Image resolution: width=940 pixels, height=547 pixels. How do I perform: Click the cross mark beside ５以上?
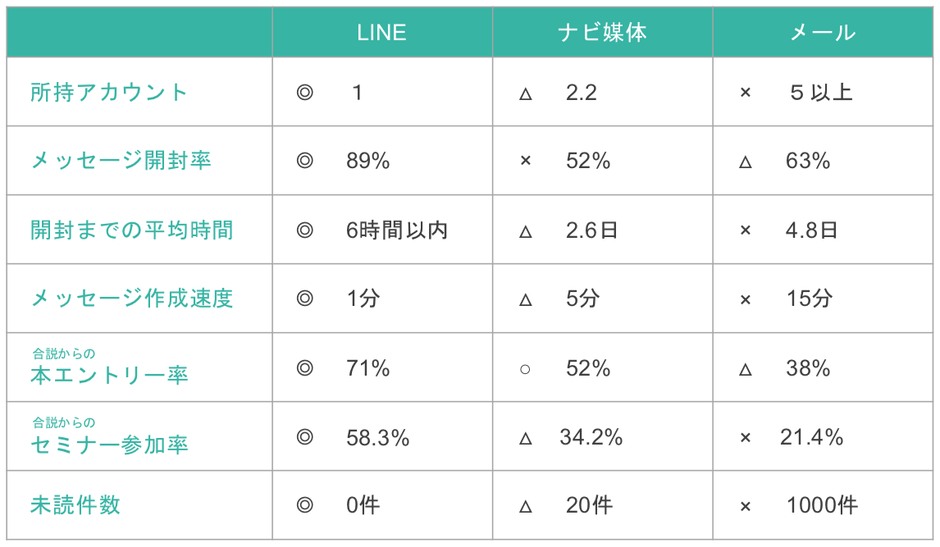click(x=745, y=93)
